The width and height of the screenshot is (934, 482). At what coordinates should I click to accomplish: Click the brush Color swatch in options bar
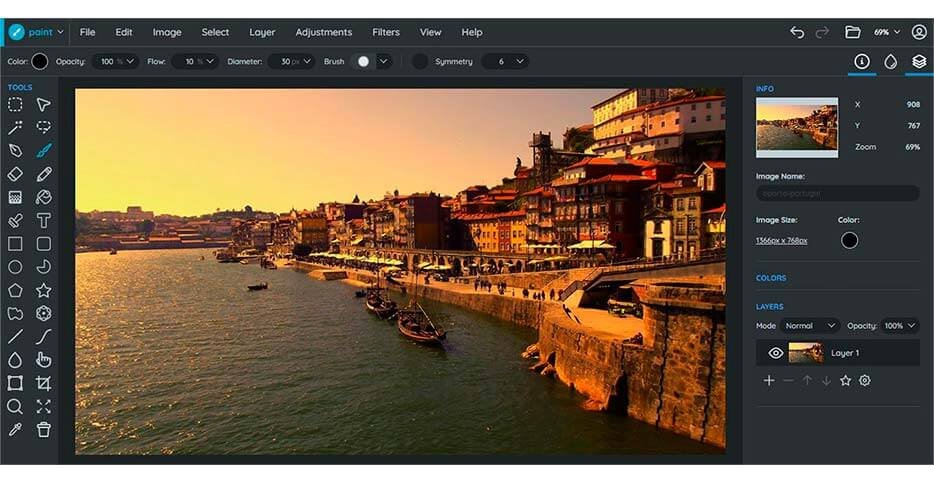(40, 61)
